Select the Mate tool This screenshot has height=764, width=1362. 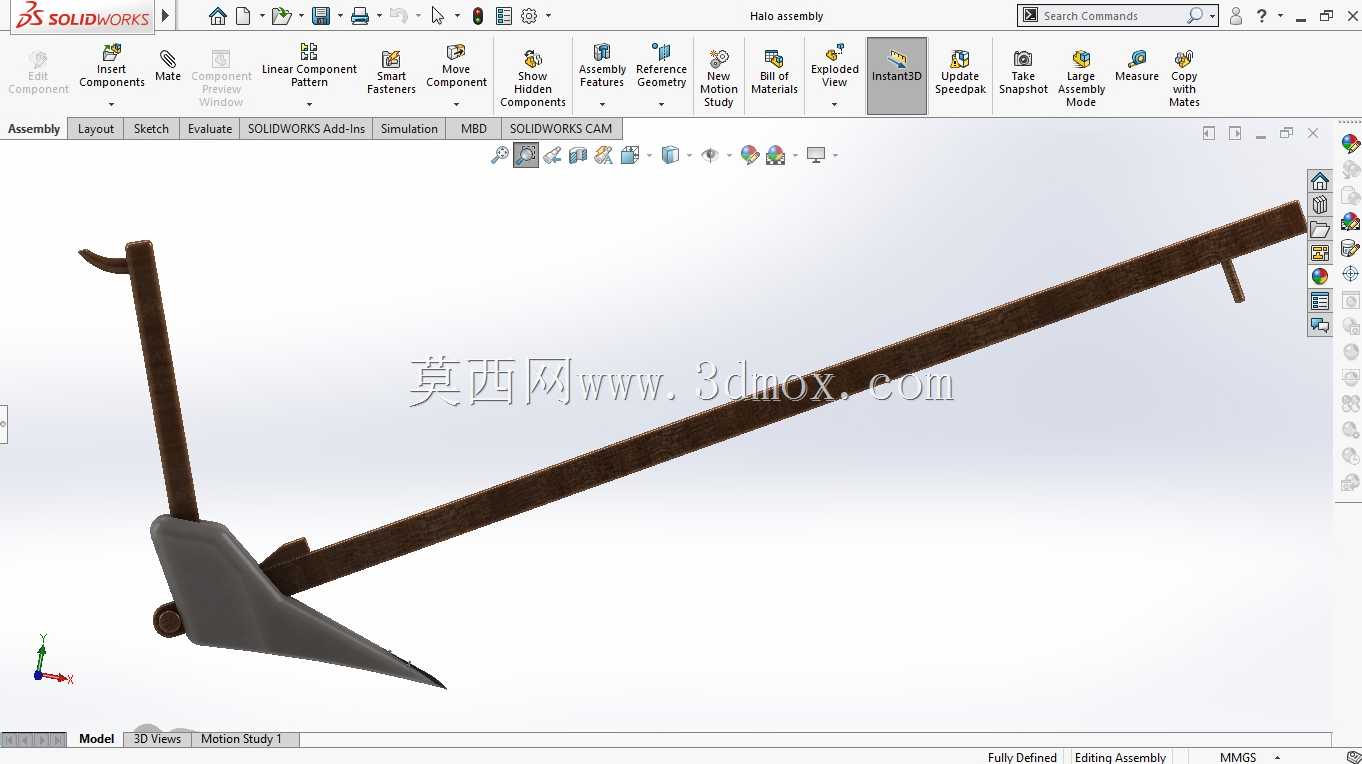[168, 66]
